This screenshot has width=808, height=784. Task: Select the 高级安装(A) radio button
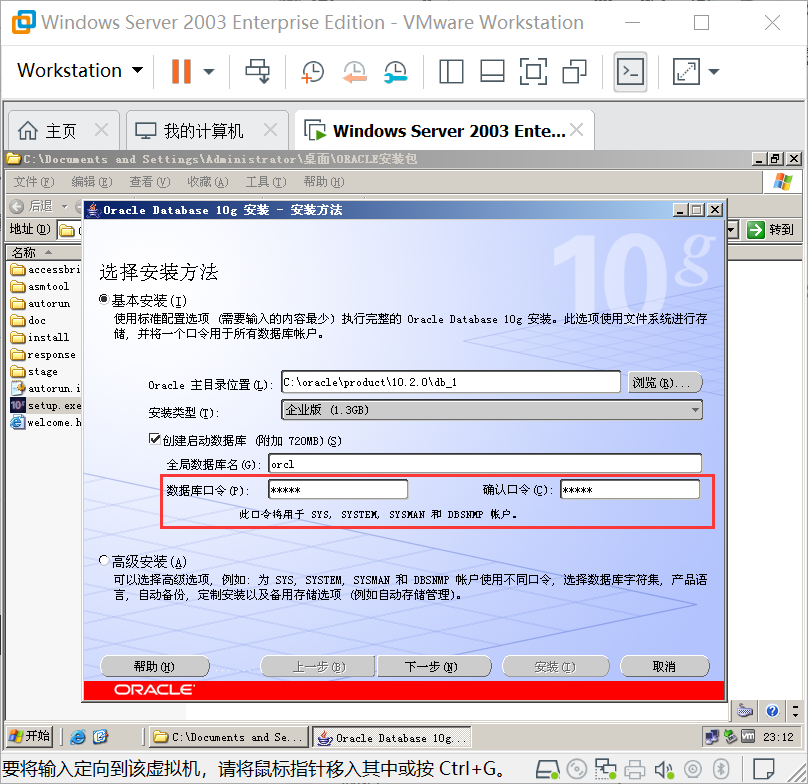[x=104, y=560]
